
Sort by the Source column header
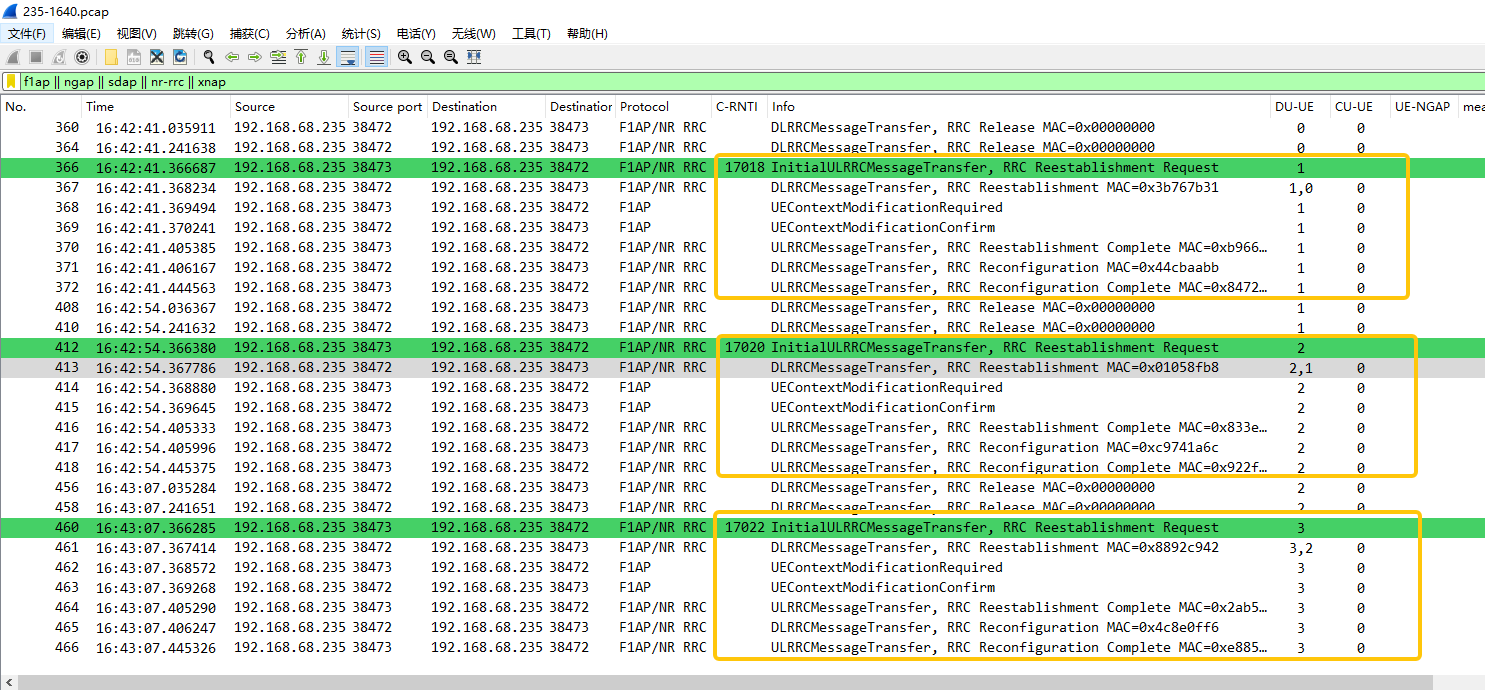(x=289, y=107)
